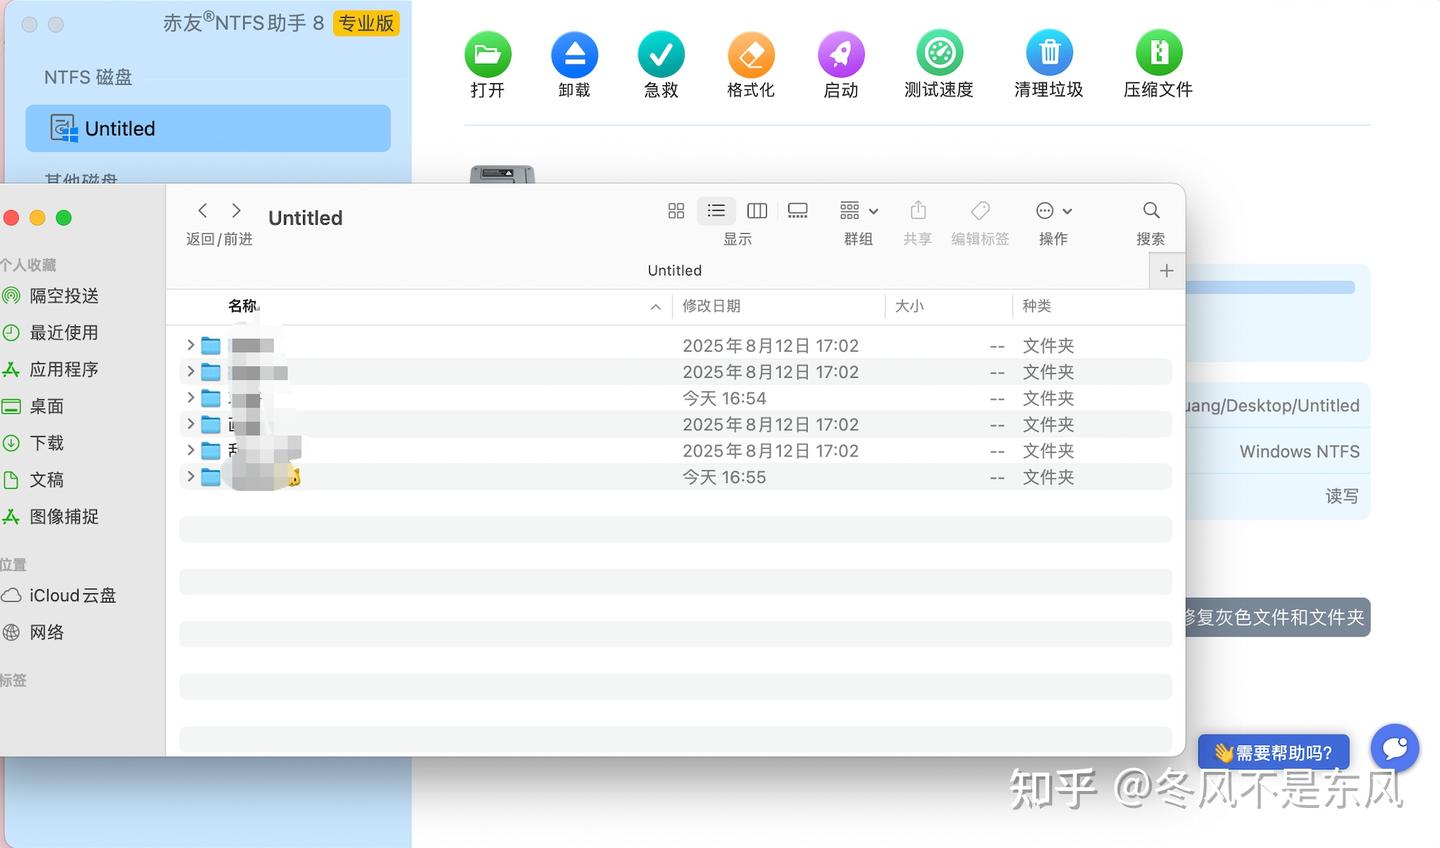The image size is (1440, 848).
Task: Run first aid using the 急救 icon
Action: 661,54
